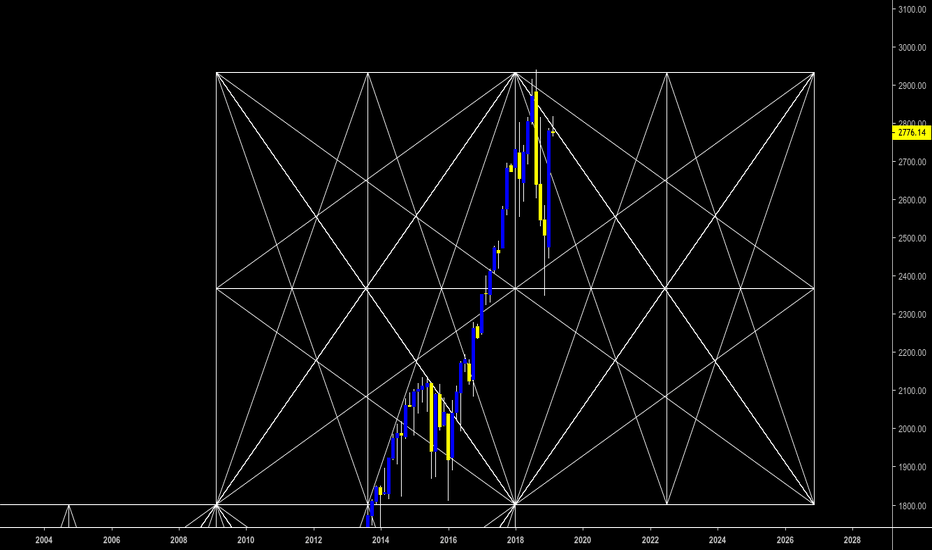Click the 2006 year on time axis
932x550 pixels.
click(111, 540)
